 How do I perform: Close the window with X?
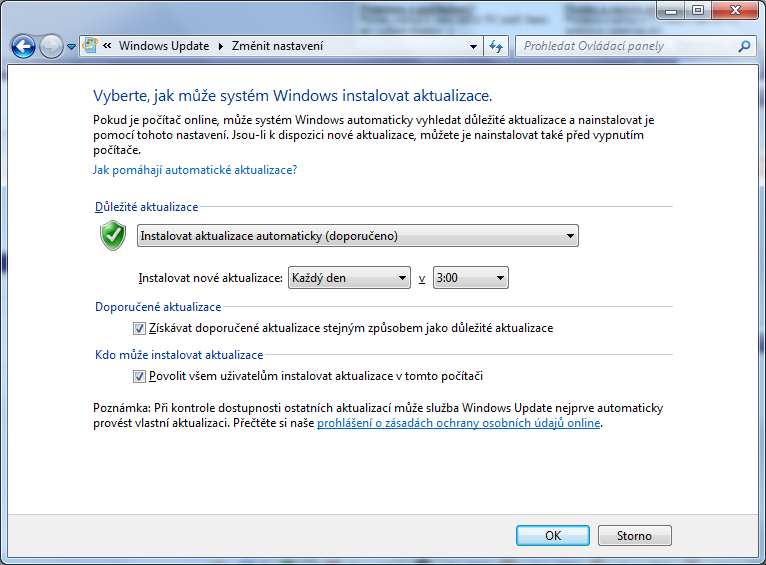(x=735, y=10)
